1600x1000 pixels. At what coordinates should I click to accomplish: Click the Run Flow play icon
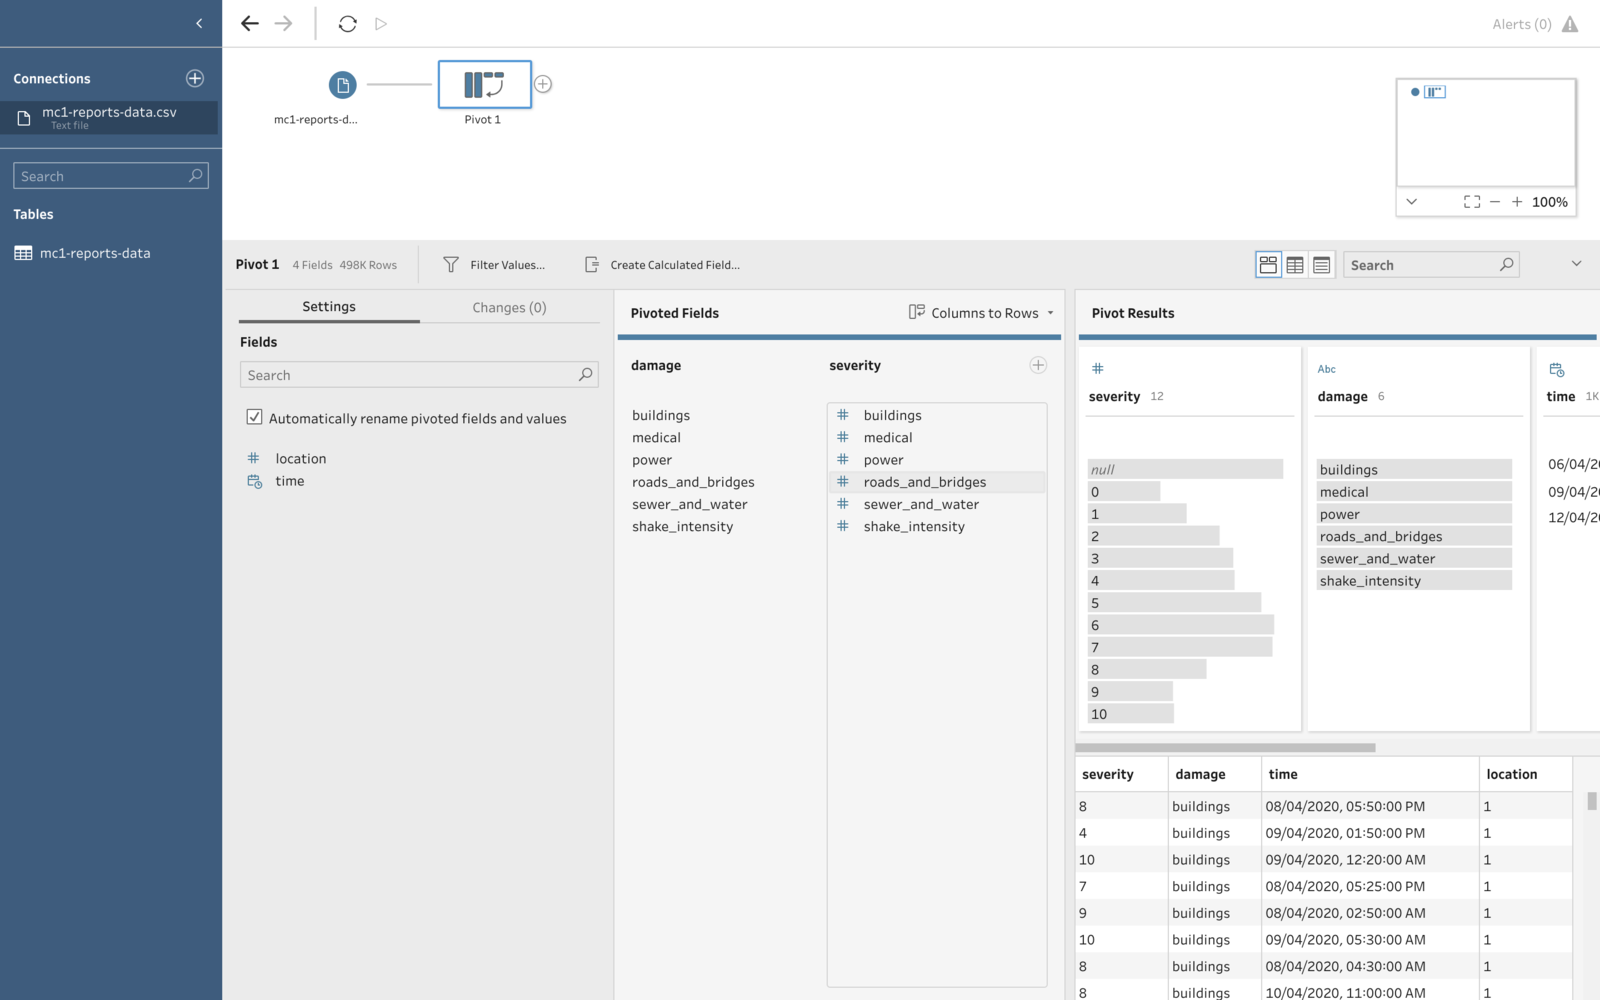(380, 23)
